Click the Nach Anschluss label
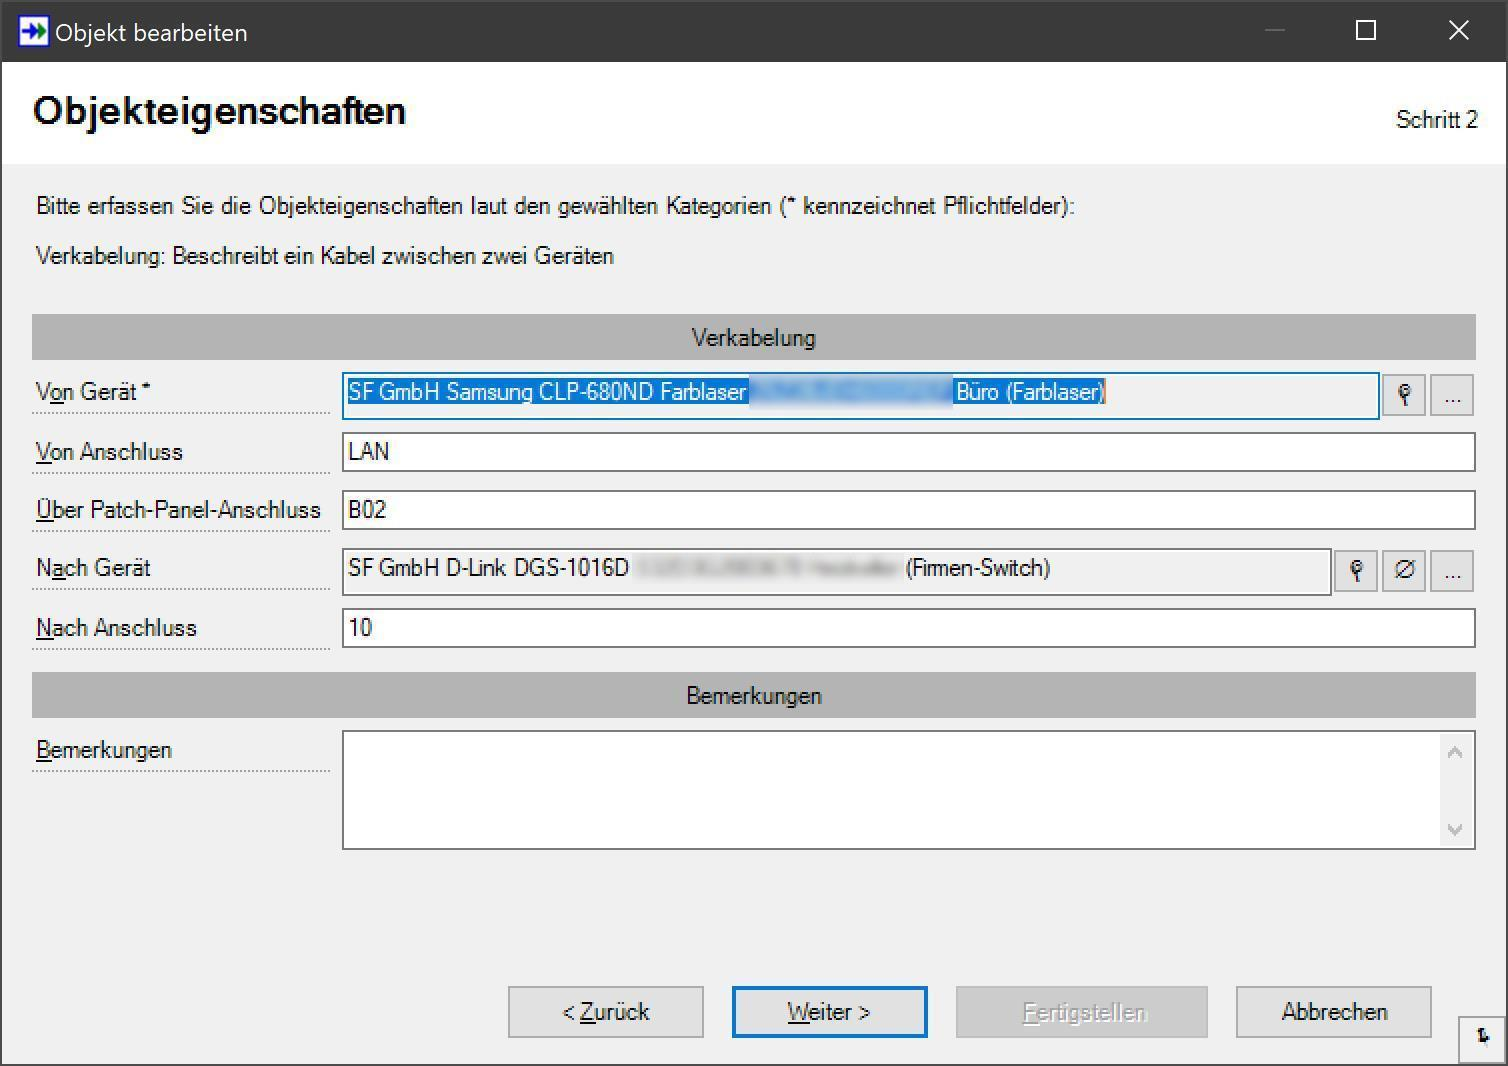Screen dimensions: 1508x1066 coord(116,628)
